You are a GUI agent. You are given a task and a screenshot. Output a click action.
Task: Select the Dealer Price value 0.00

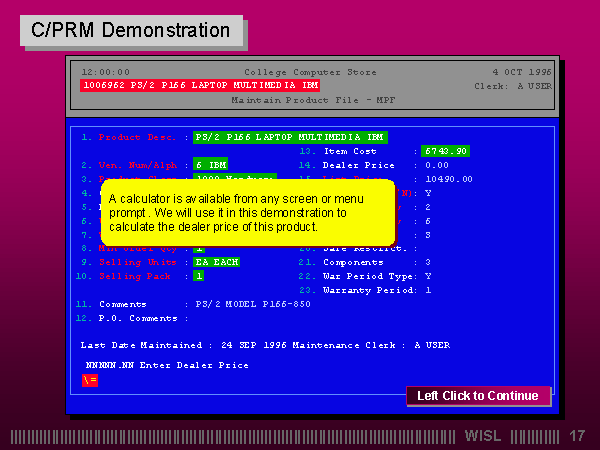tap(437, 165)
